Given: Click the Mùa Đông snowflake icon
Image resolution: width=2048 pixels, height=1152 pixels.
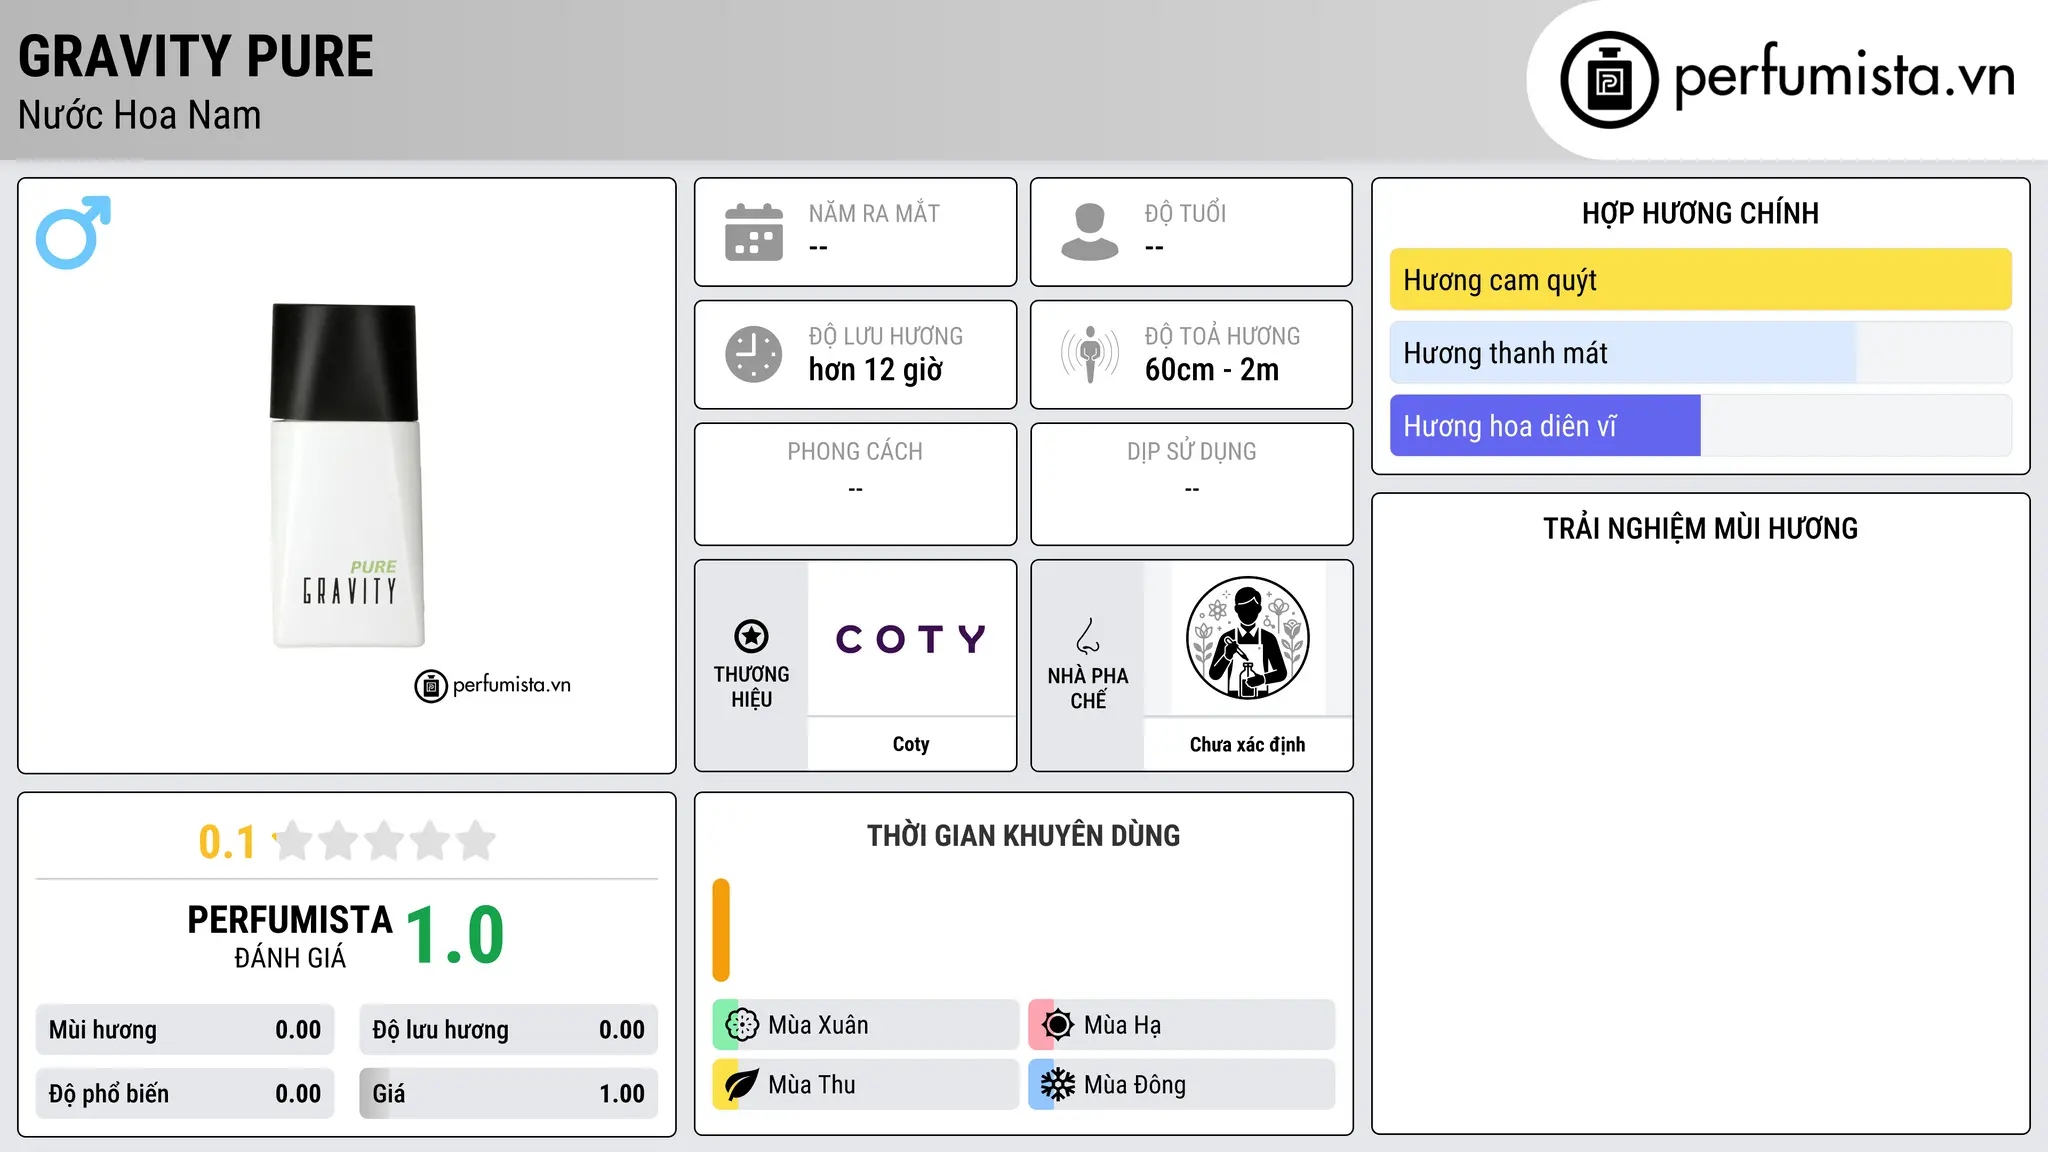Looking at the screenshot, I should click(x=1058, y=1085).
